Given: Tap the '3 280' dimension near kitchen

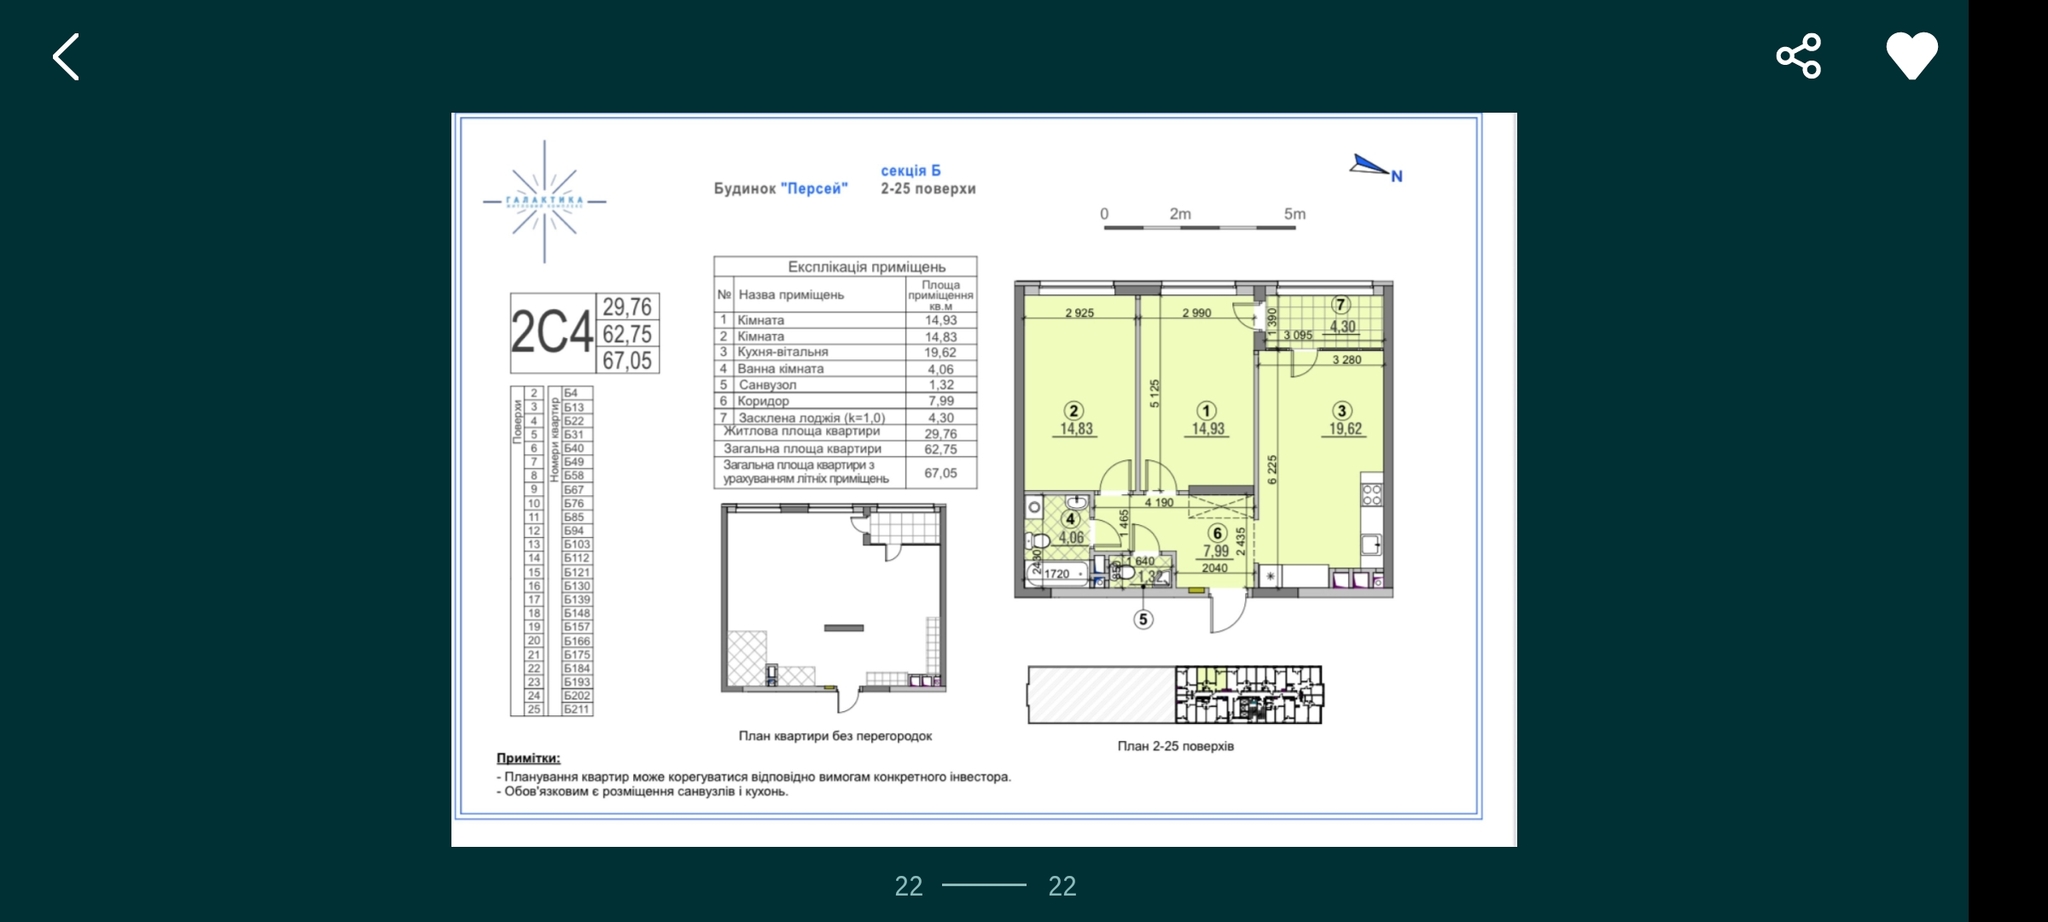Looking at the screenshot, I should [x=1346, y=360].
